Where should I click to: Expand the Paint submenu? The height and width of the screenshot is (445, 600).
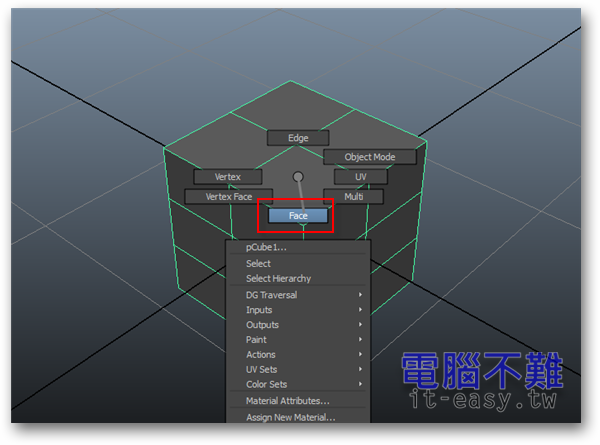click(257, 340)
